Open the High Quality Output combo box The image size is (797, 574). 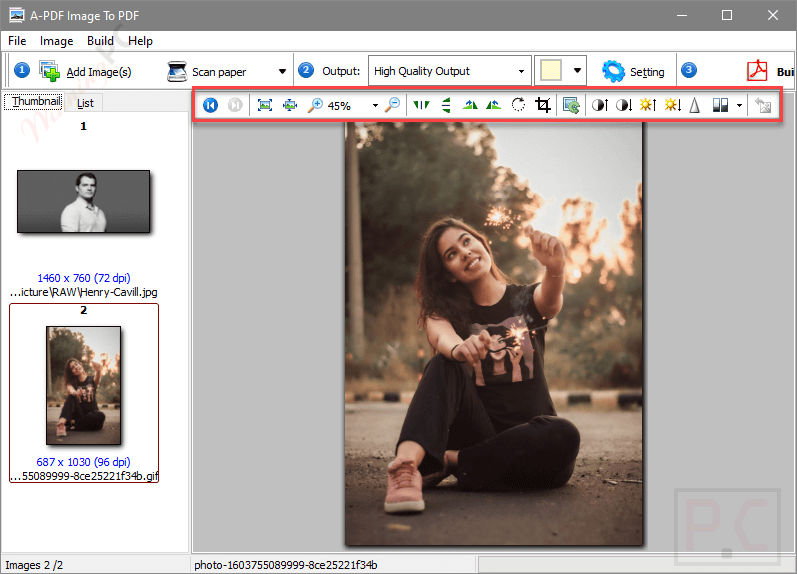click(449, 71)
